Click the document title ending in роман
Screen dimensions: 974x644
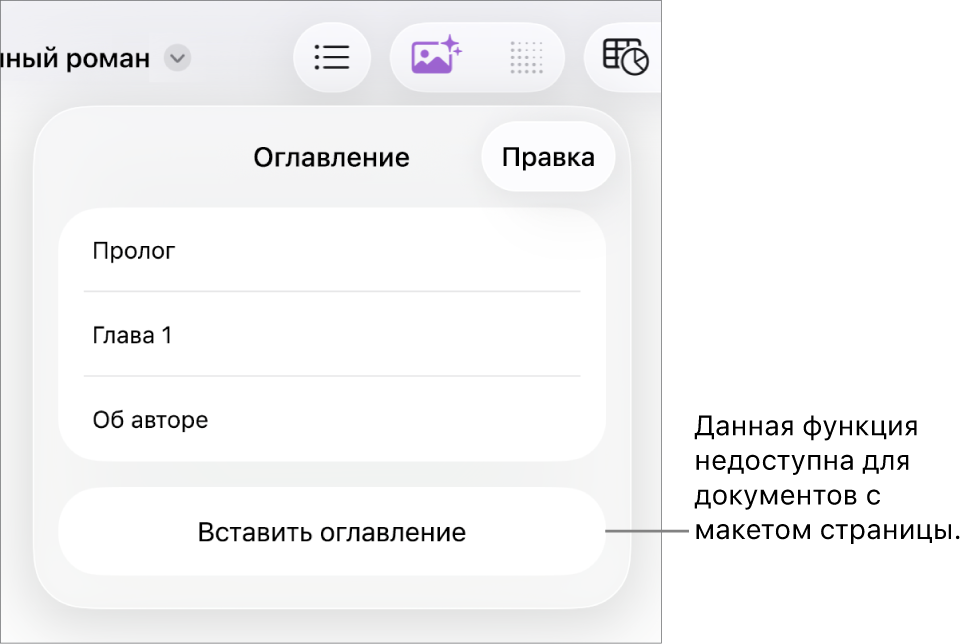coord(75,58)
